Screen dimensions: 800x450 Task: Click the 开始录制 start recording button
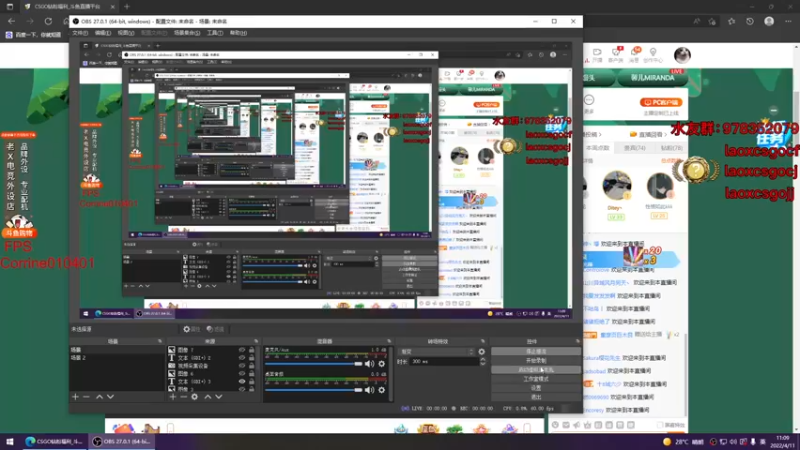536,361
